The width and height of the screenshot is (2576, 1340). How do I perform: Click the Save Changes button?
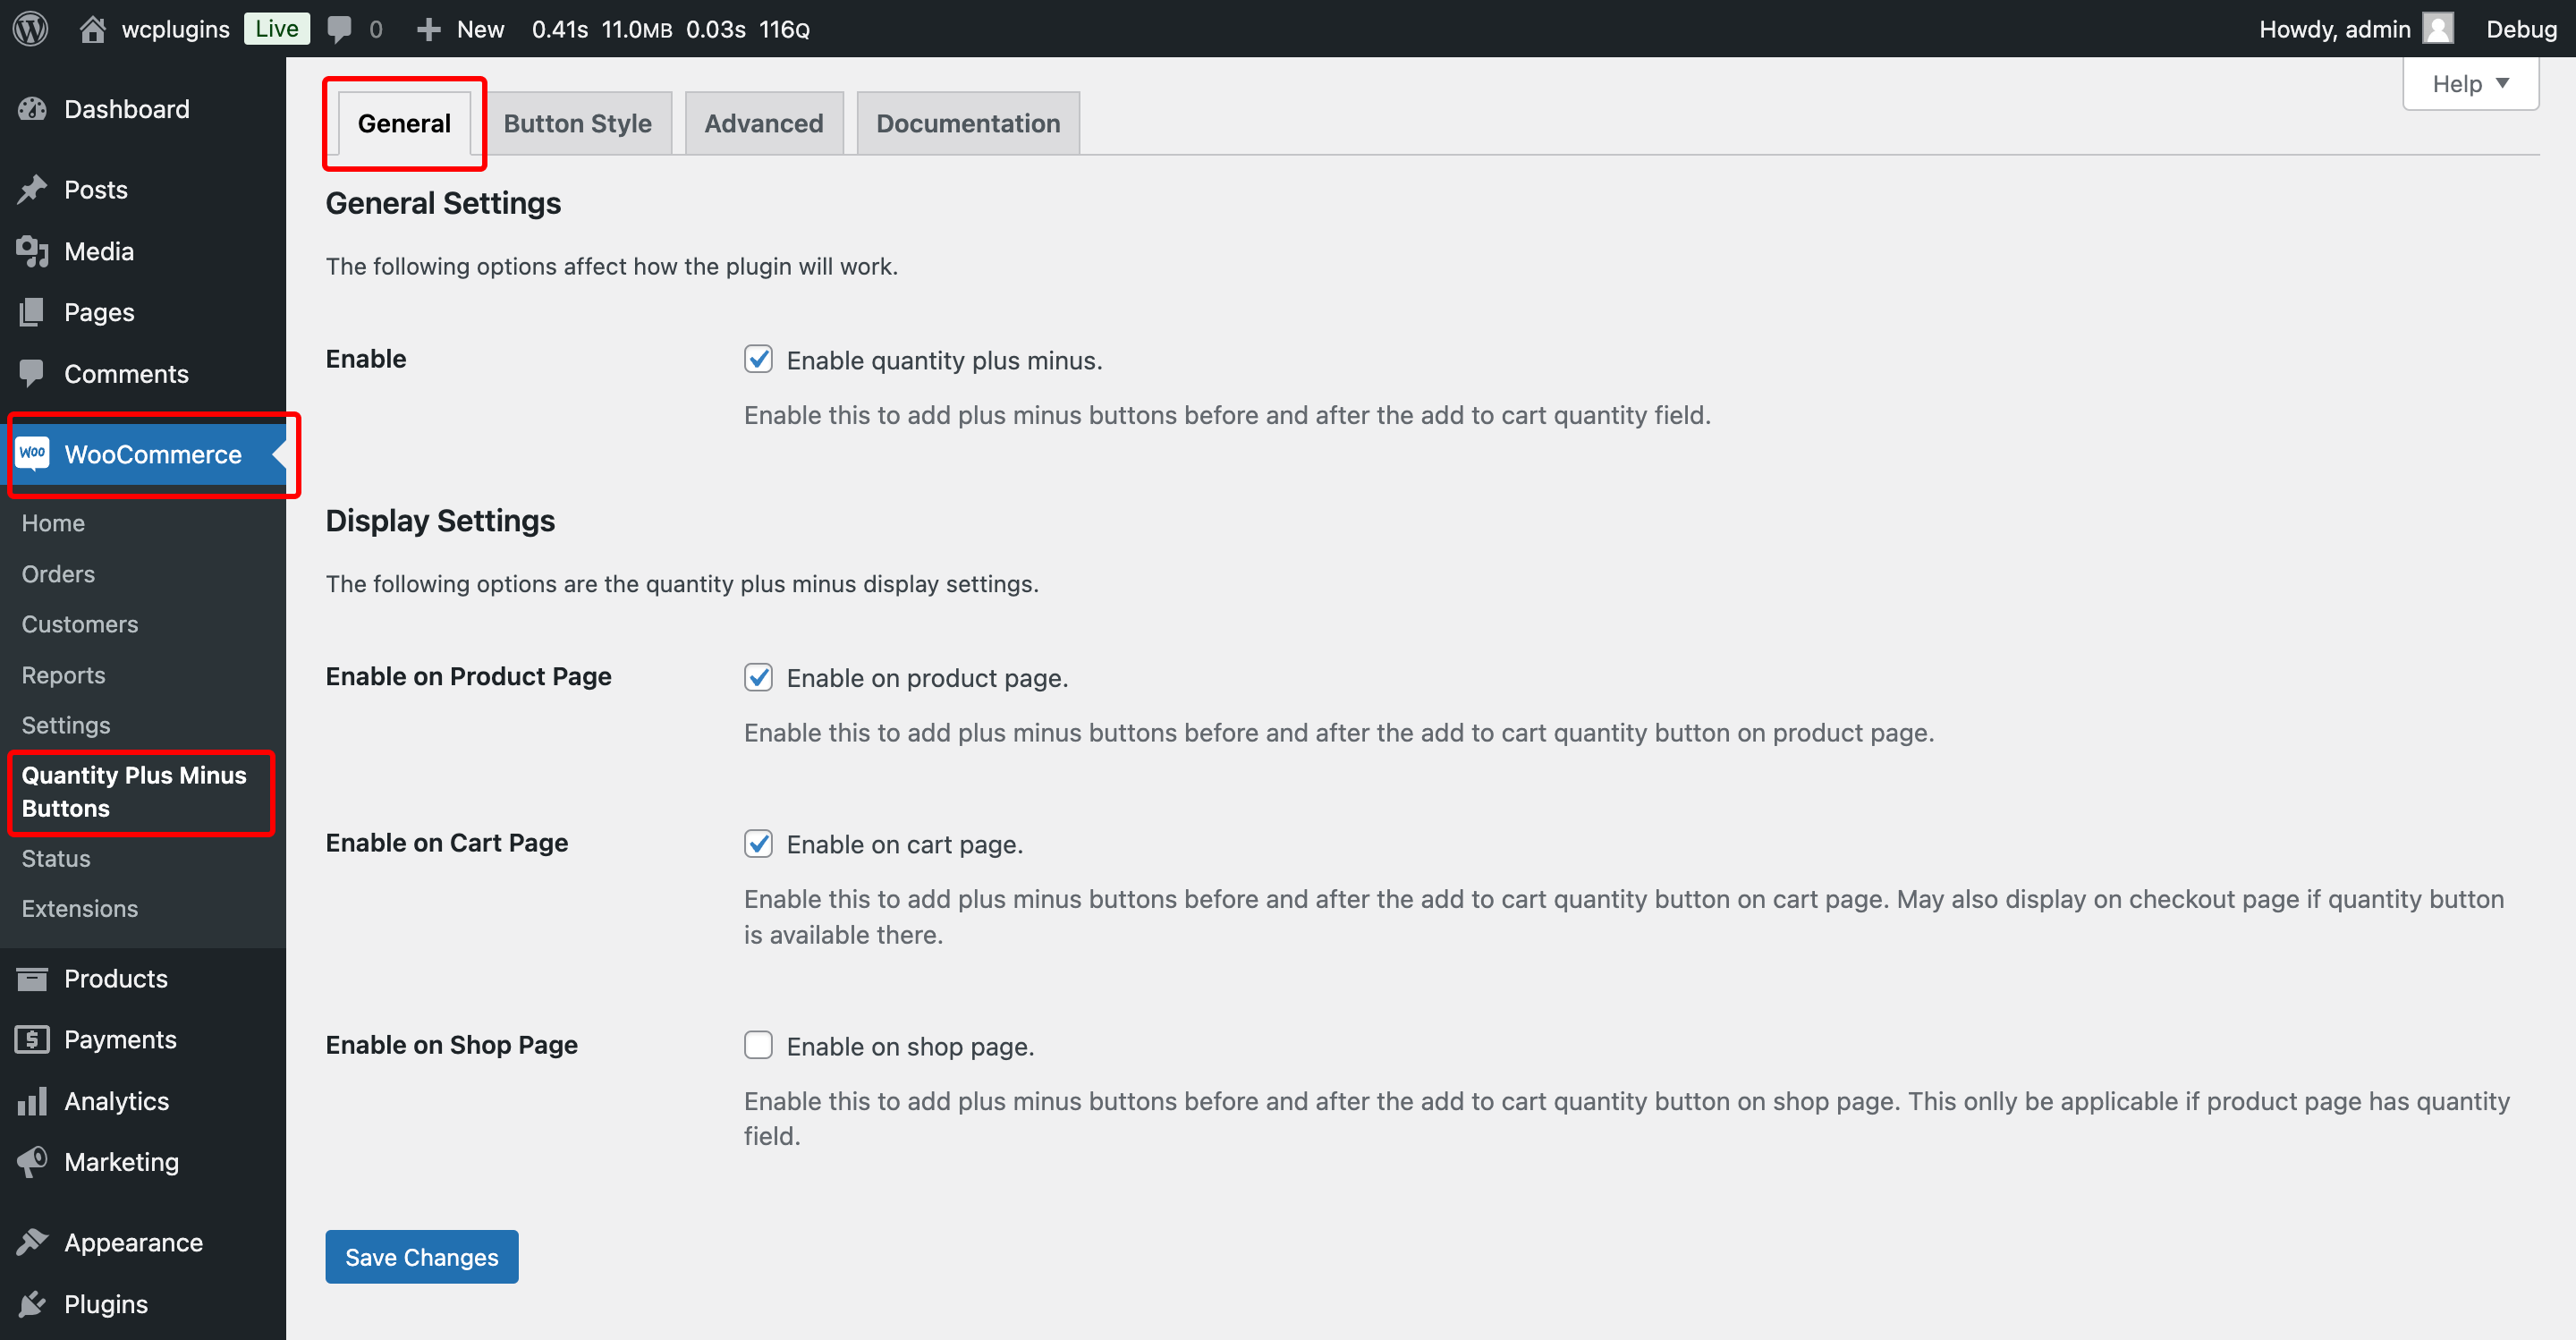(x=420, y=1256)
